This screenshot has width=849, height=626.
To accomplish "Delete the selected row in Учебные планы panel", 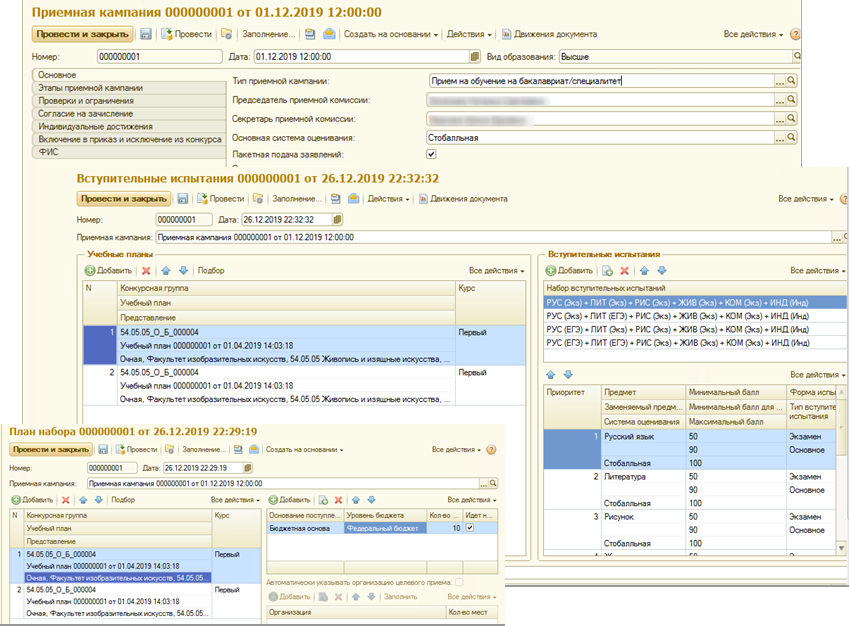I will (146, 271).
